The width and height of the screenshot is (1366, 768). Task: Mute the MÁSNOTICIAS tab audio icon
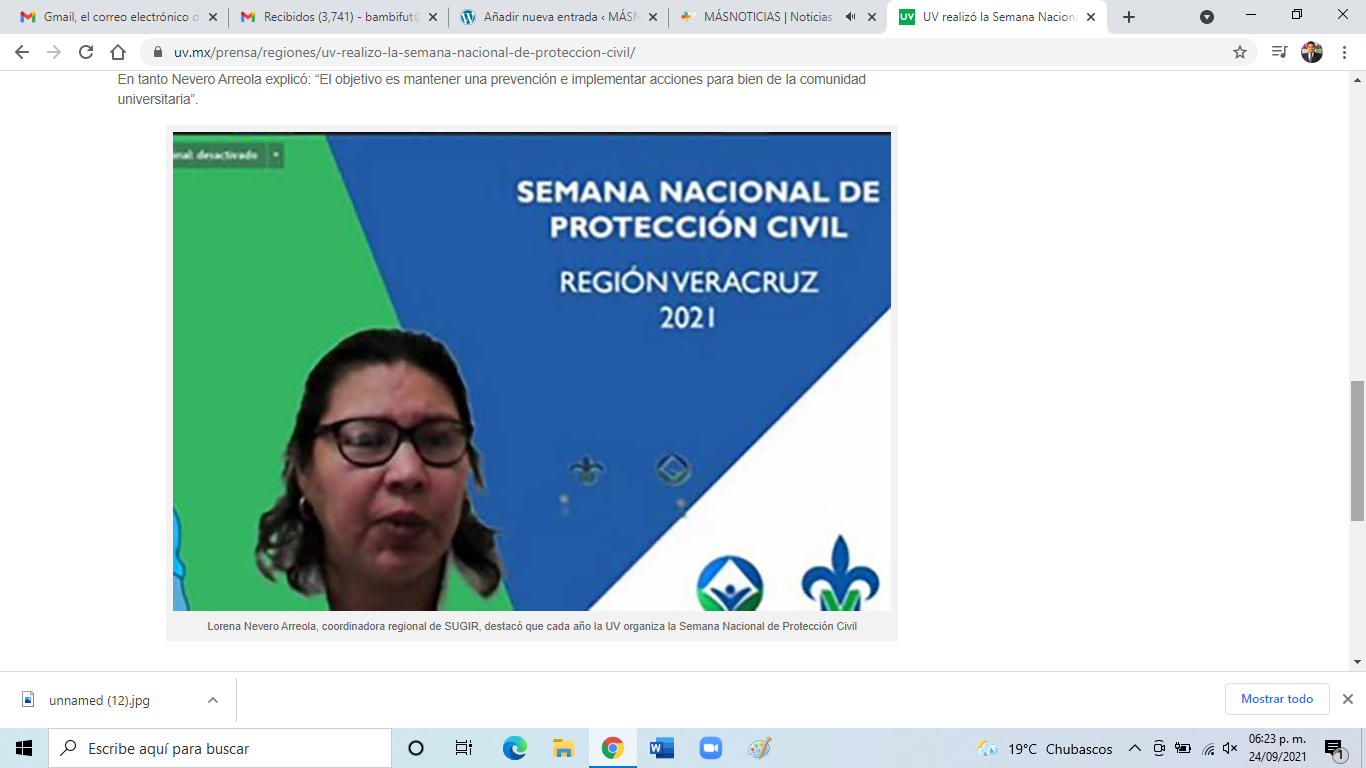850,17
